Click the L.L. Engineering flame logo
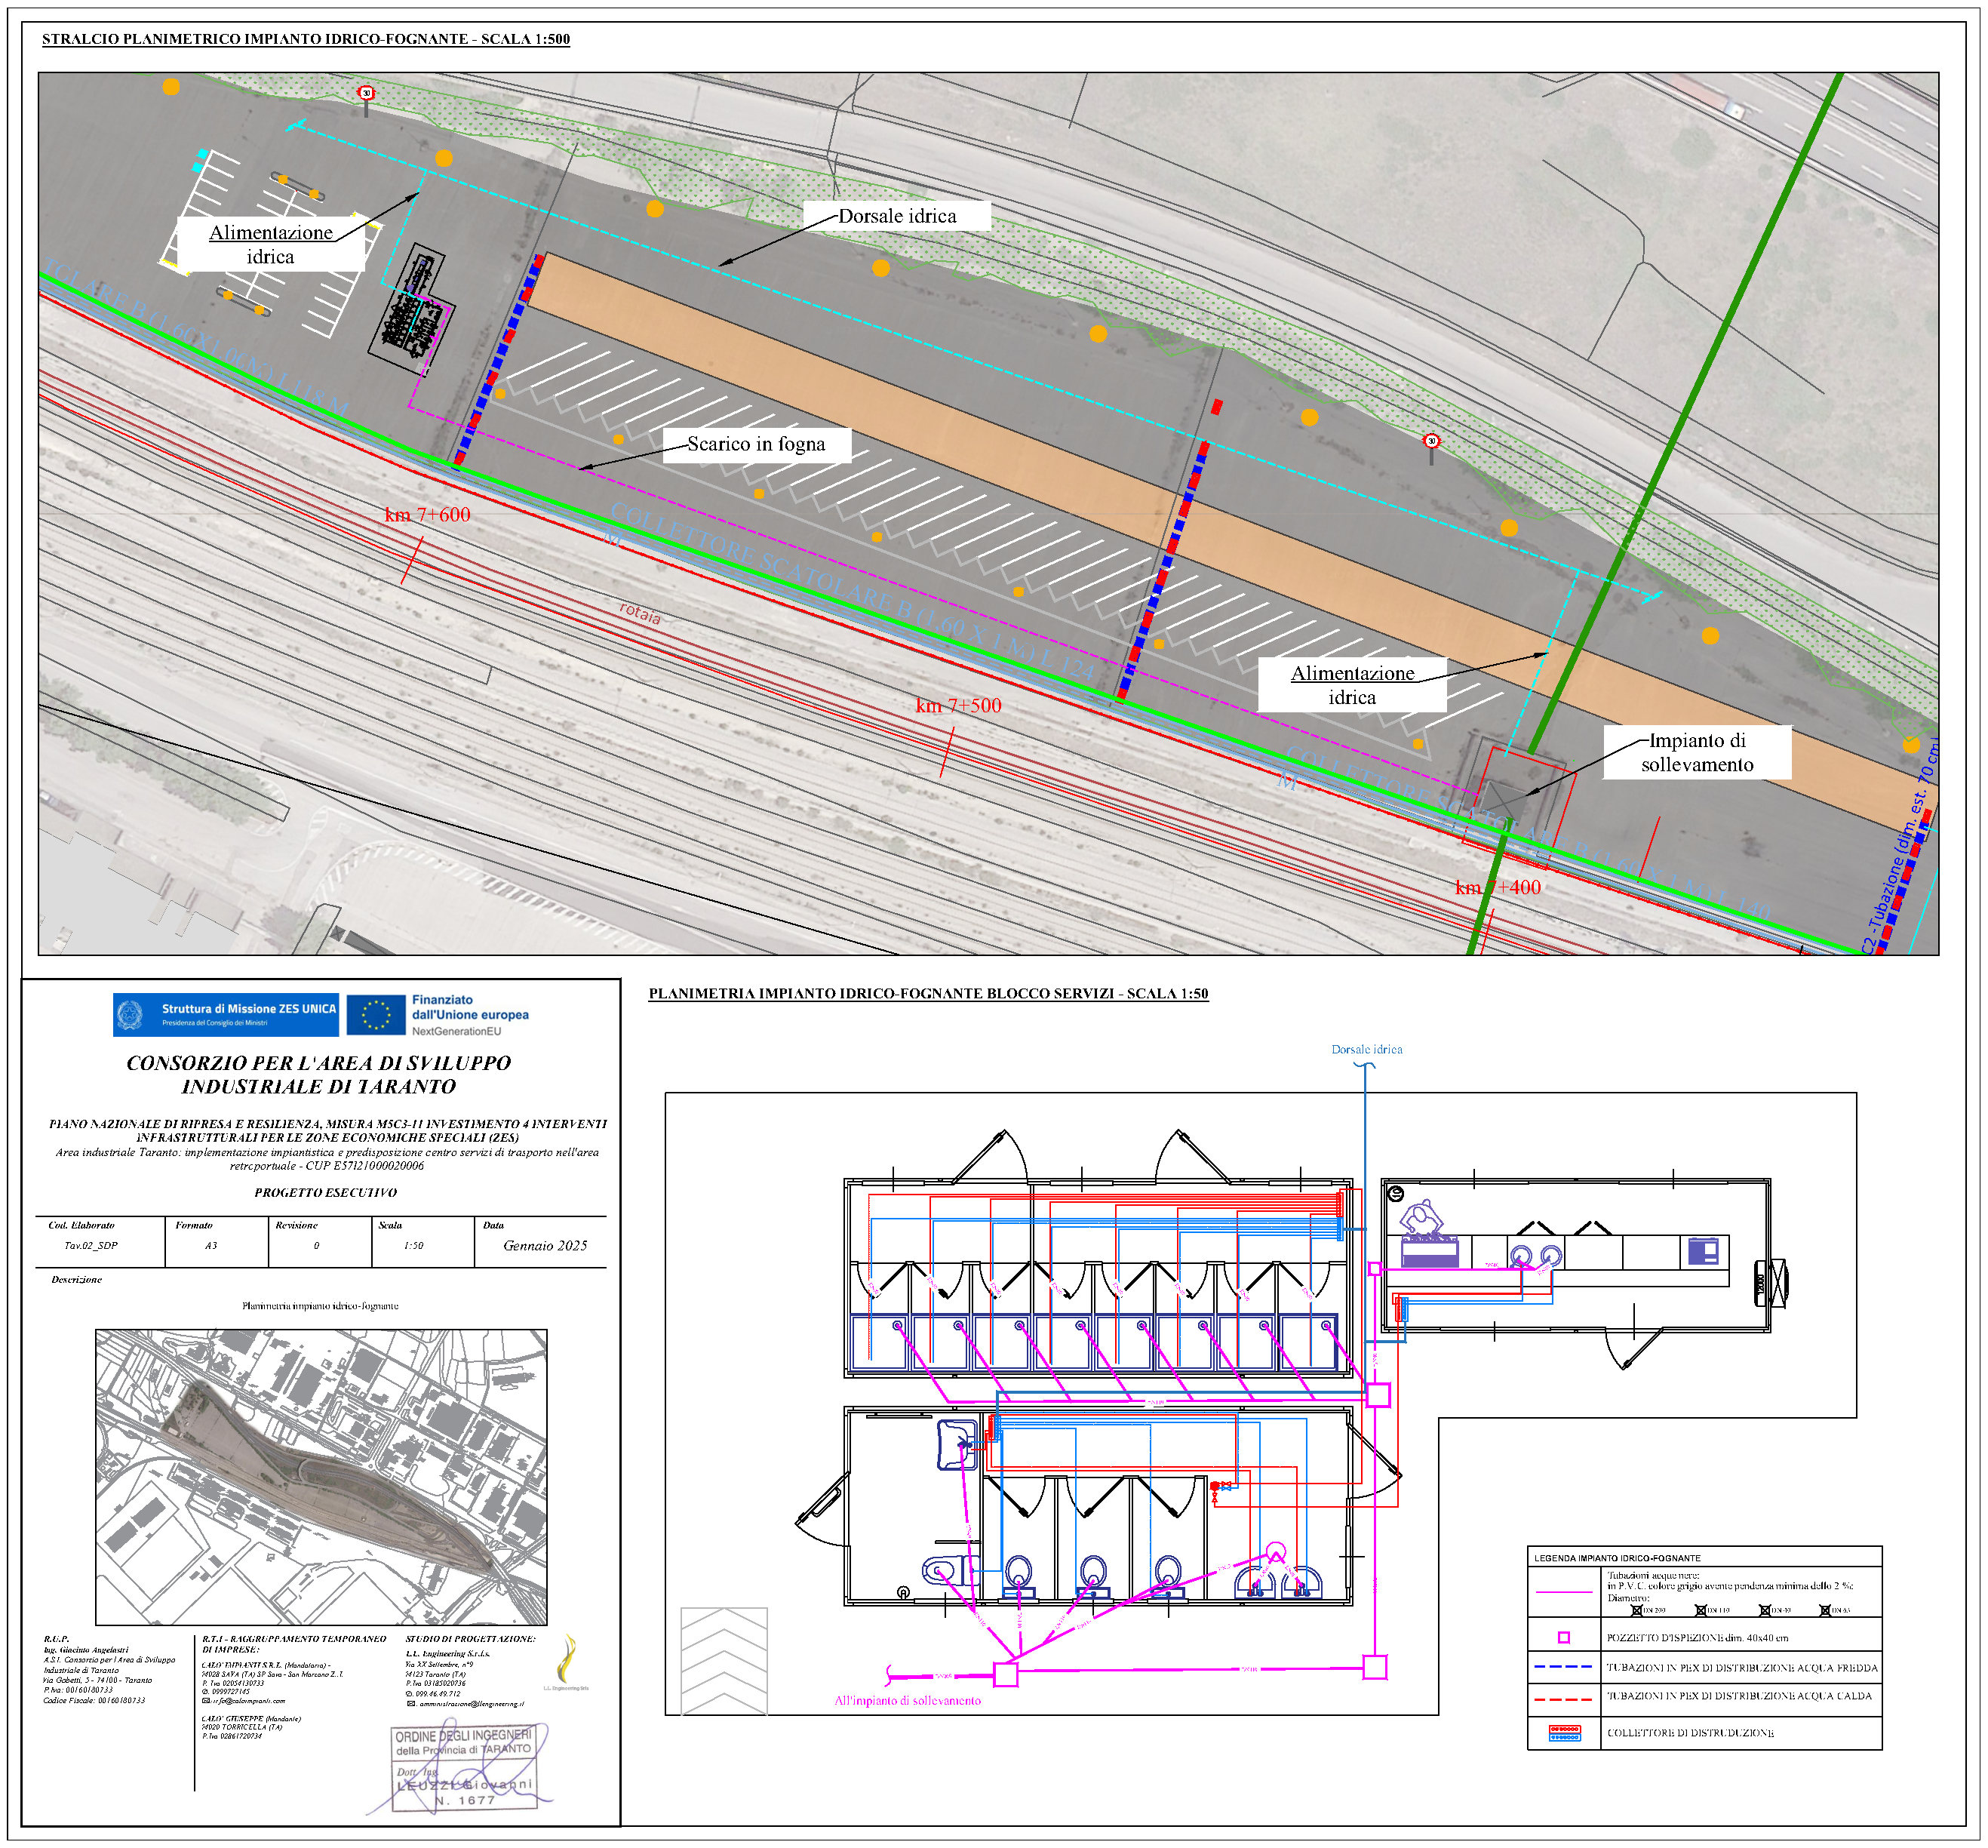The image size is (1988, 1848). pos(568,1661)
